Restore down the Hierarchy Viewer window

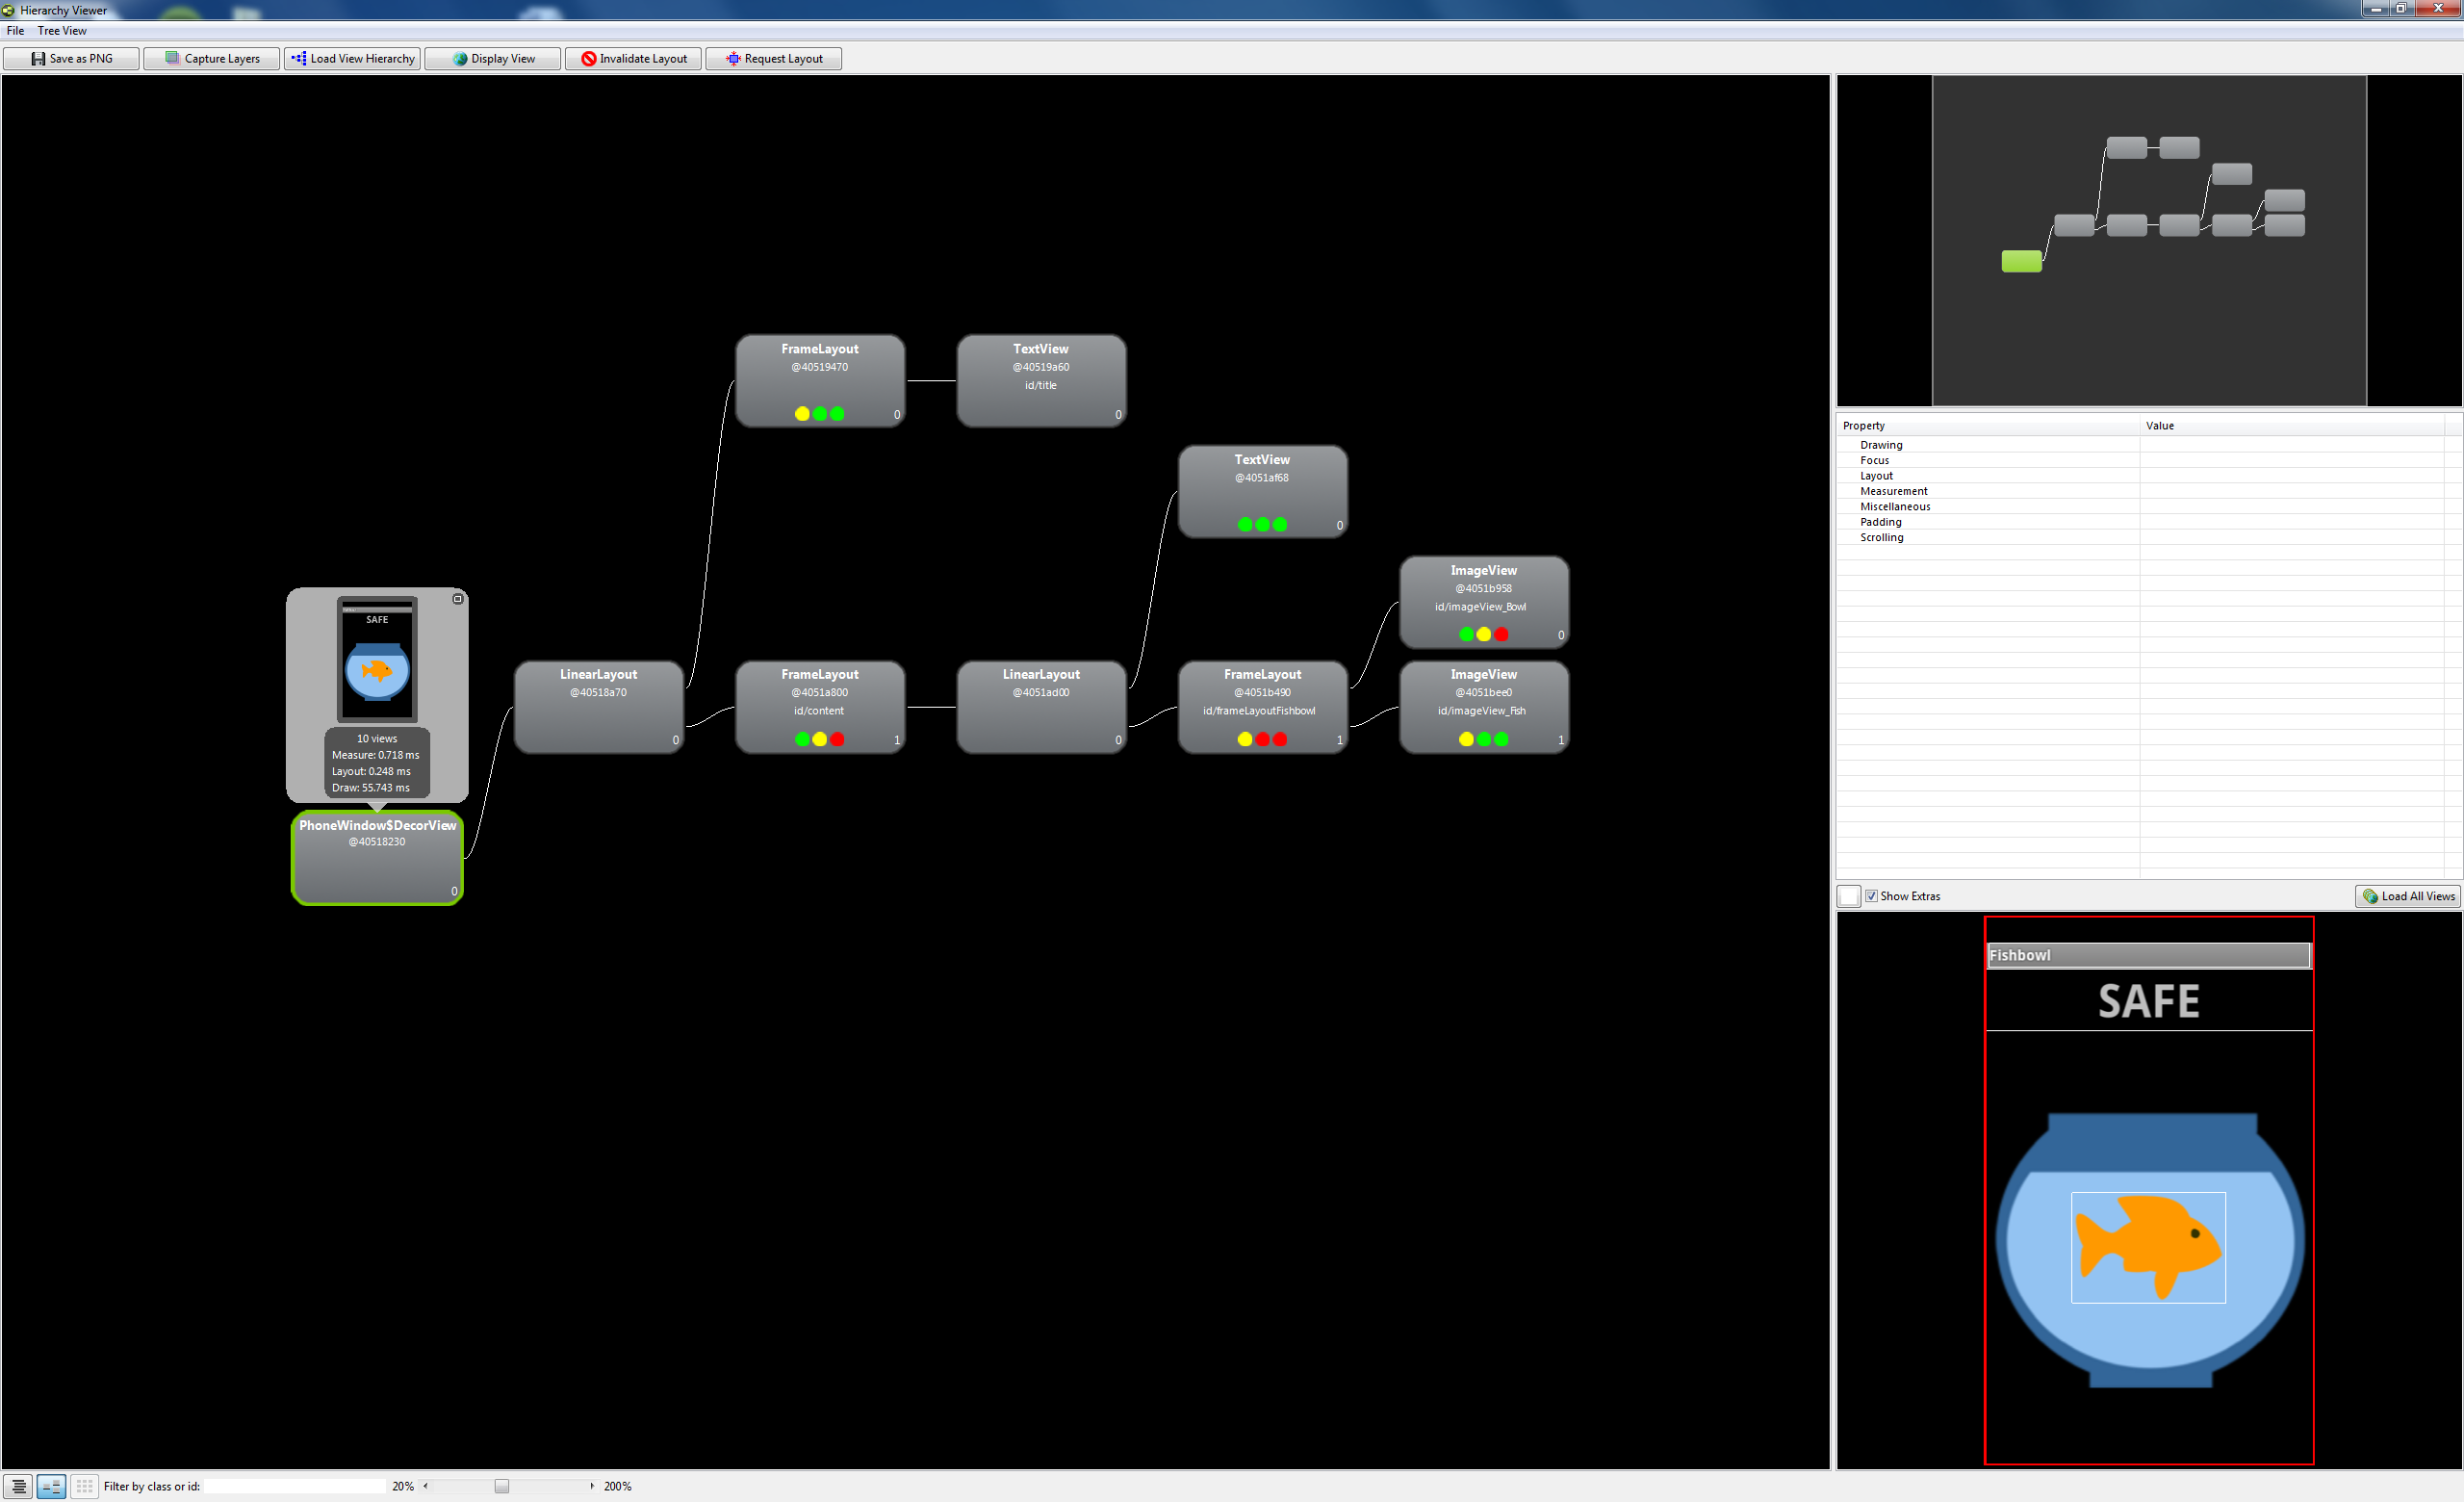(x=2401, y=9)
